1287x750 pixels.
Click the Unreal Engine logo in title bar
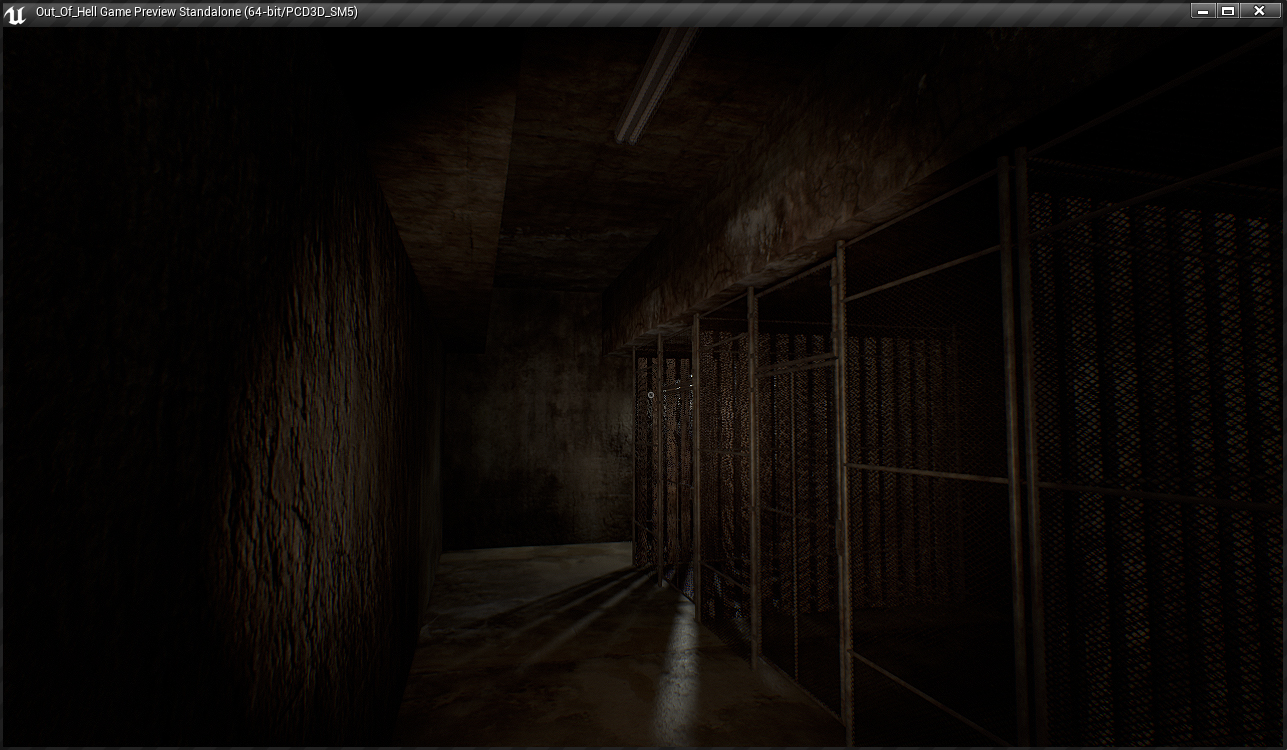tap(15, 13)
